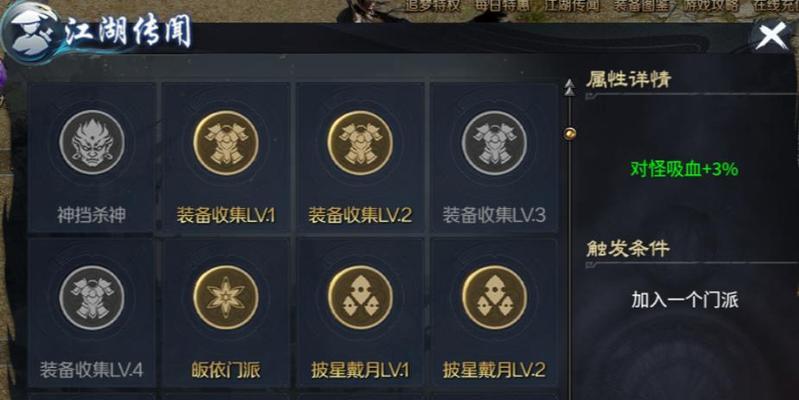Screen dimensions: 799x400
Task: Select the 皈依门派 star flower medal
Action: (x=226, y=298)
